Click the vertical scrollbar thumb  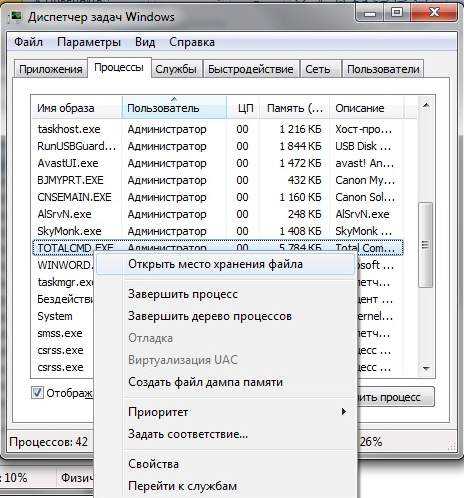click(x=426, y=245)
